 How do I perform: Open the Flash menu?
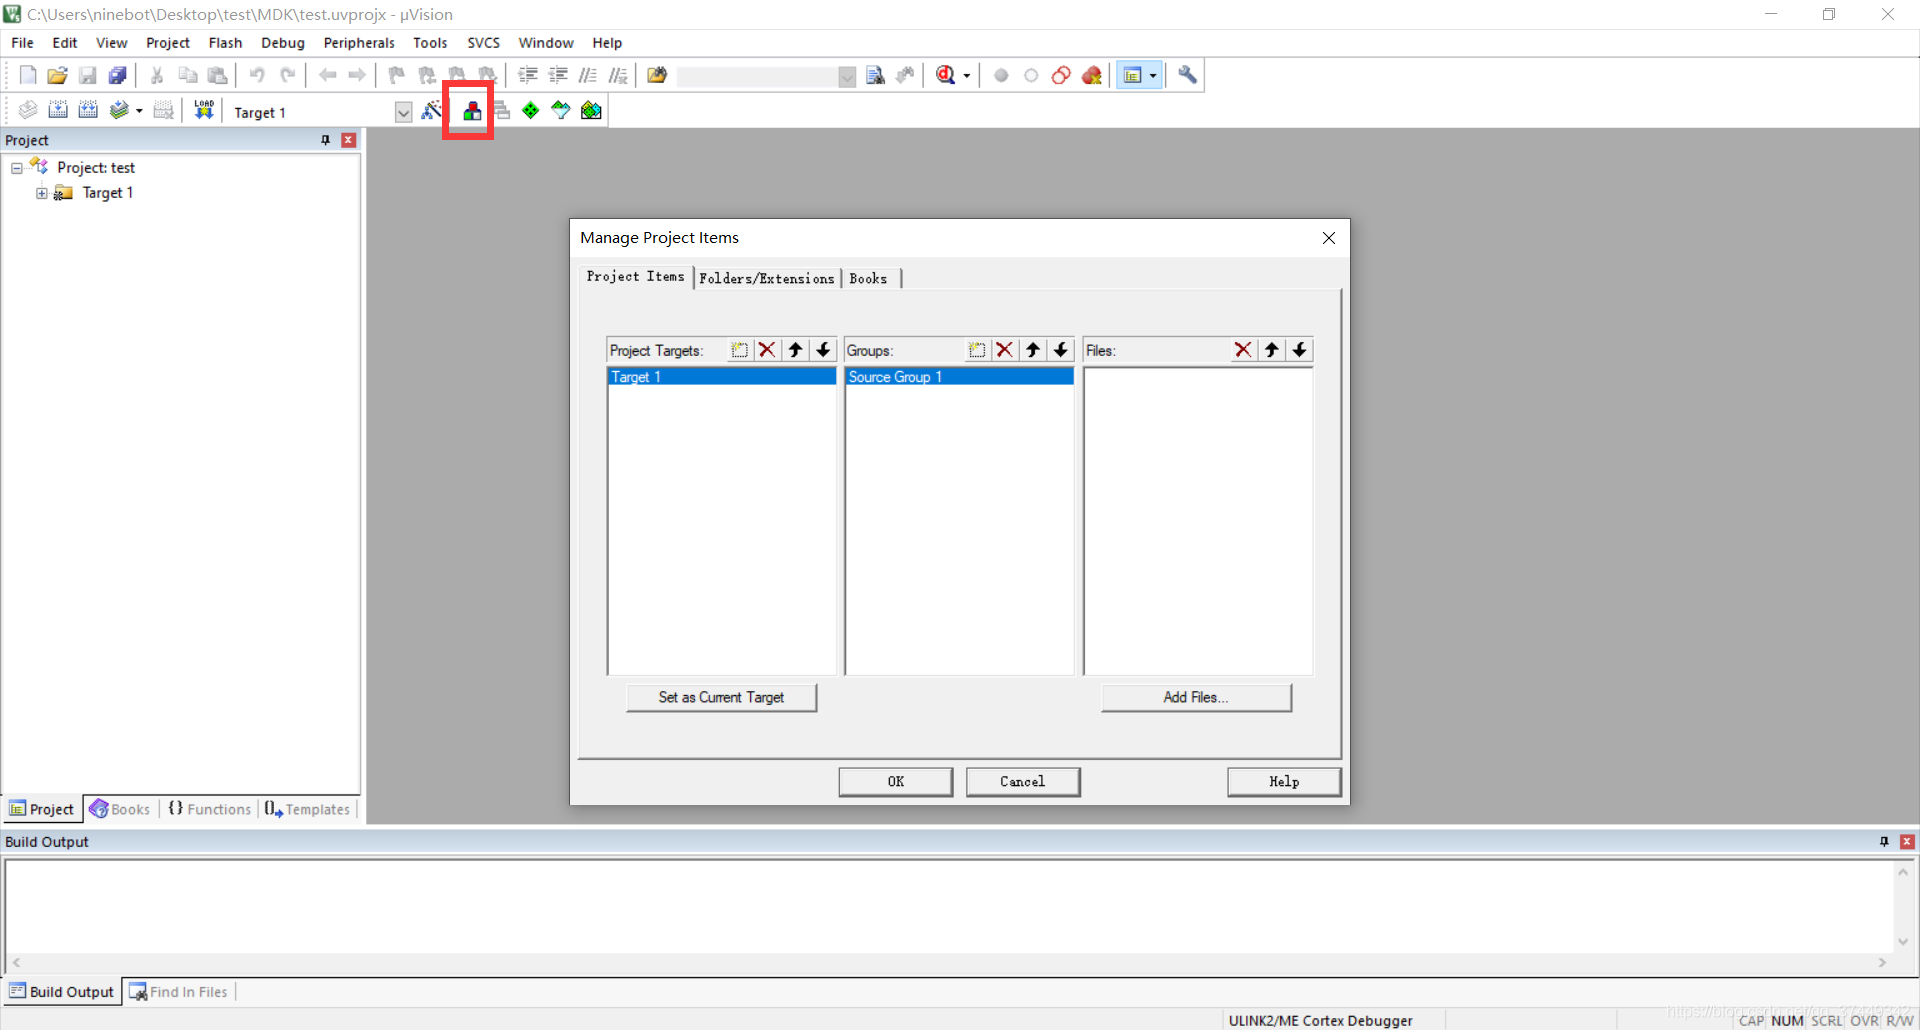225,43
